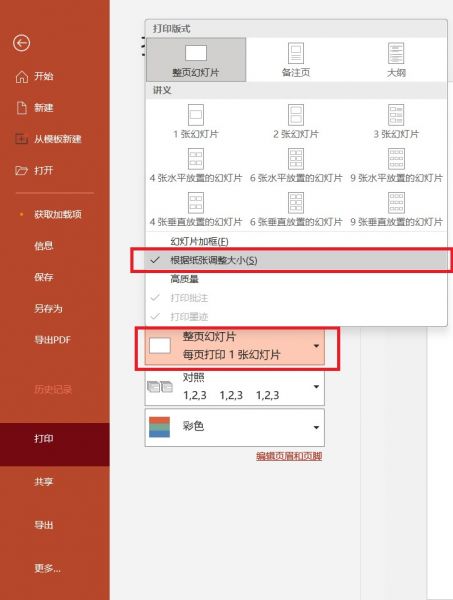Choose 9 张垂直放置的幻灯片 handout layout
The height and width of the screenshot is (600, 453).
point(396,210)
